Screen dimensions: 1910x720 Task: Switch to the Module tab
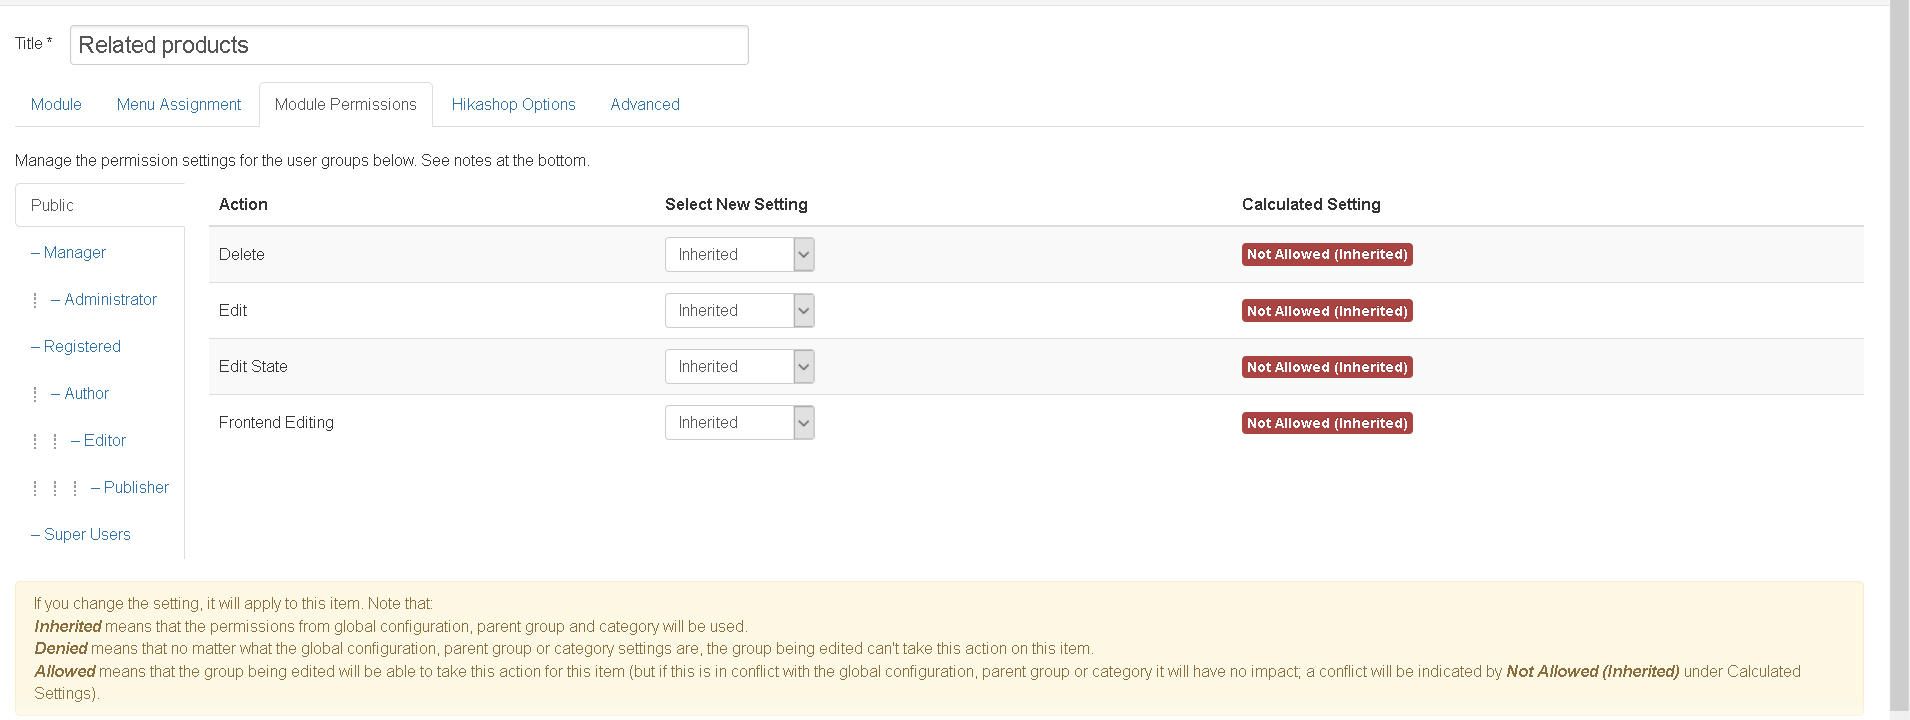pos(56,105)
